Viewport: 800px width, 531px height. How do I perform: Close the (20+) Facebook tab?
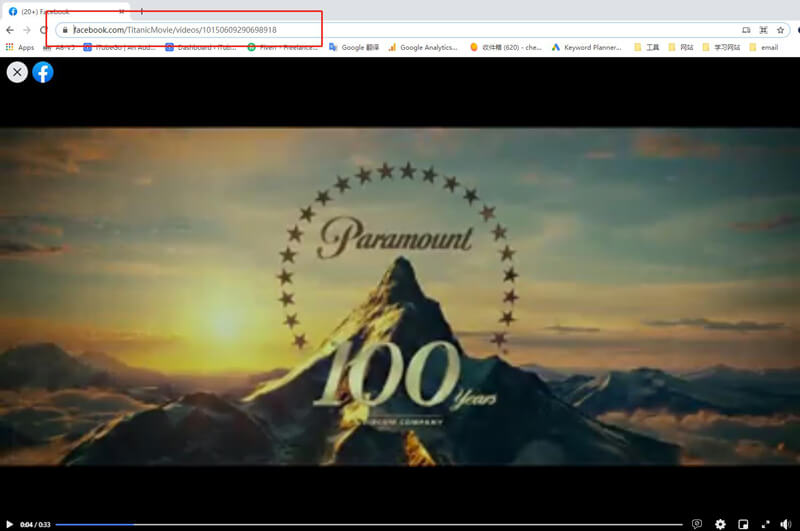coord(121,11)
